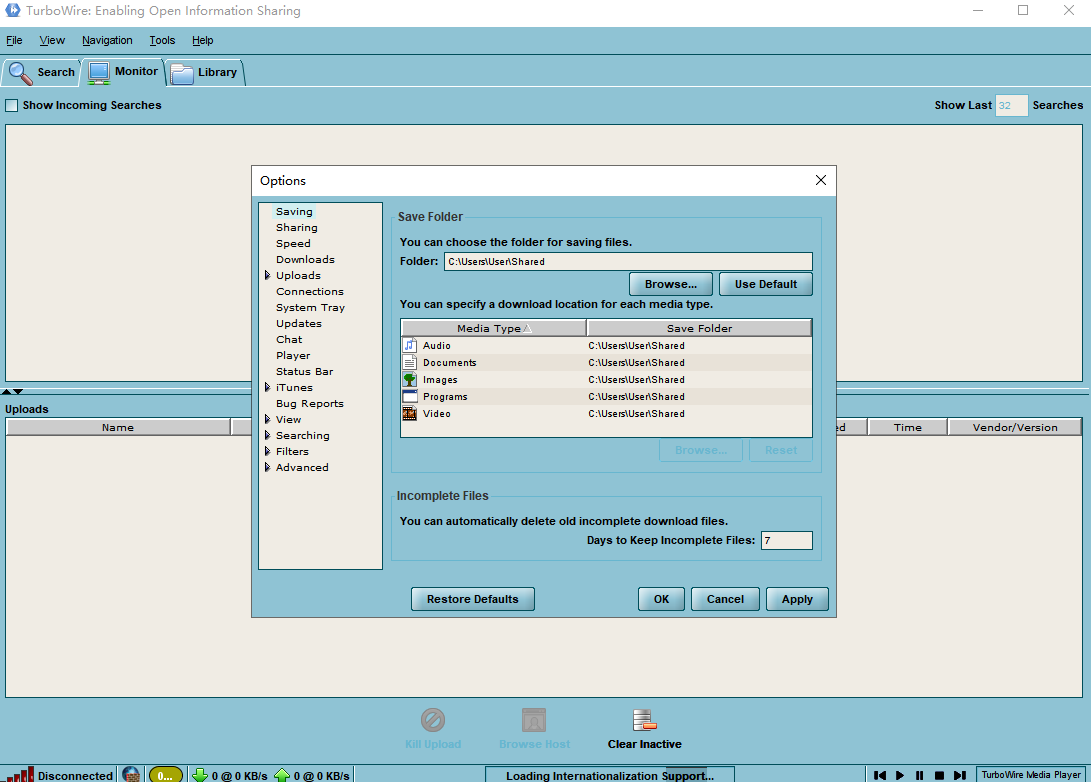1091x782 pixels.
Task: Switch to the Library tab
Action: [205, 72]
